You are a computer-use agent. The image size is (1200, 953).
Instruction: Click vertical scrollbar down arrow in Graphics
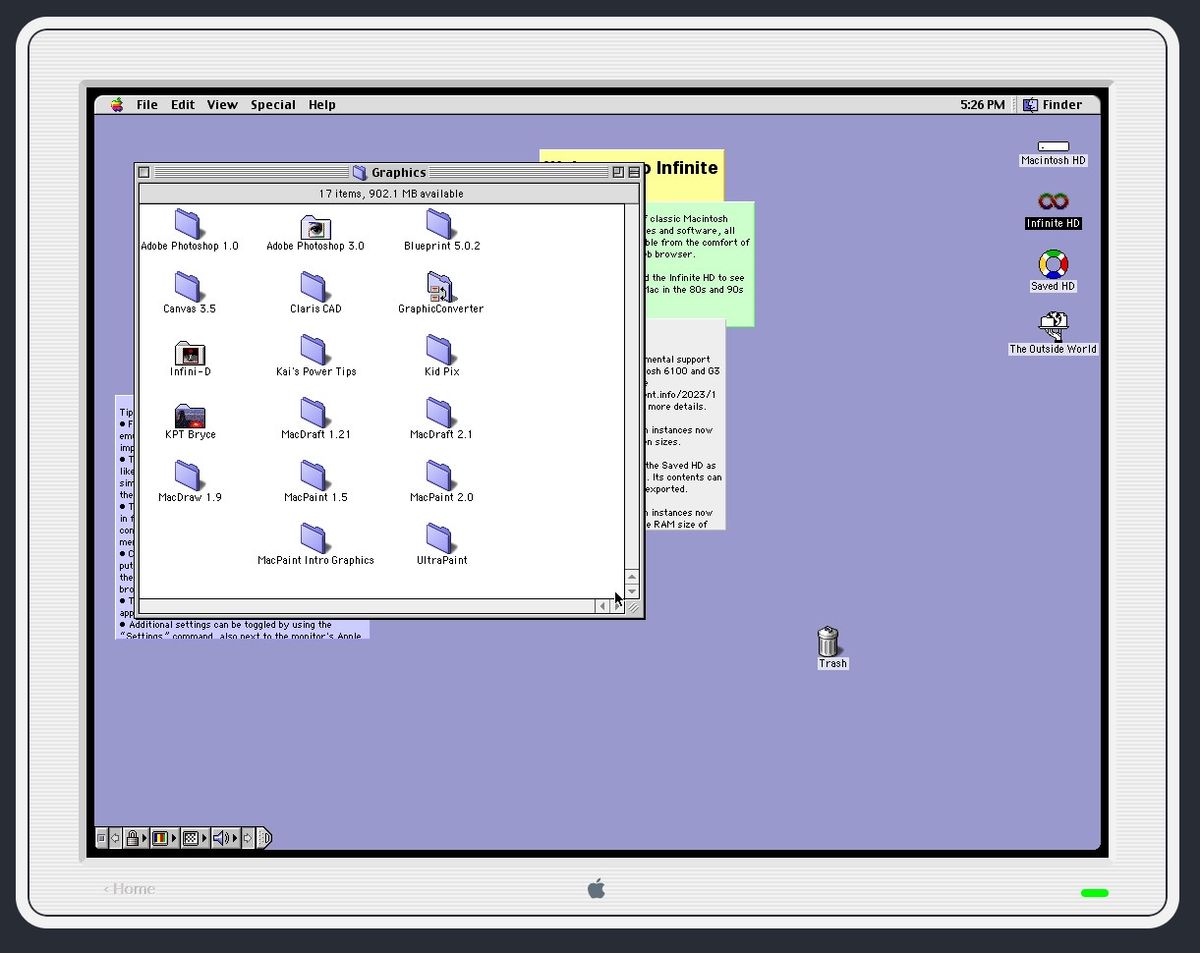632,591
